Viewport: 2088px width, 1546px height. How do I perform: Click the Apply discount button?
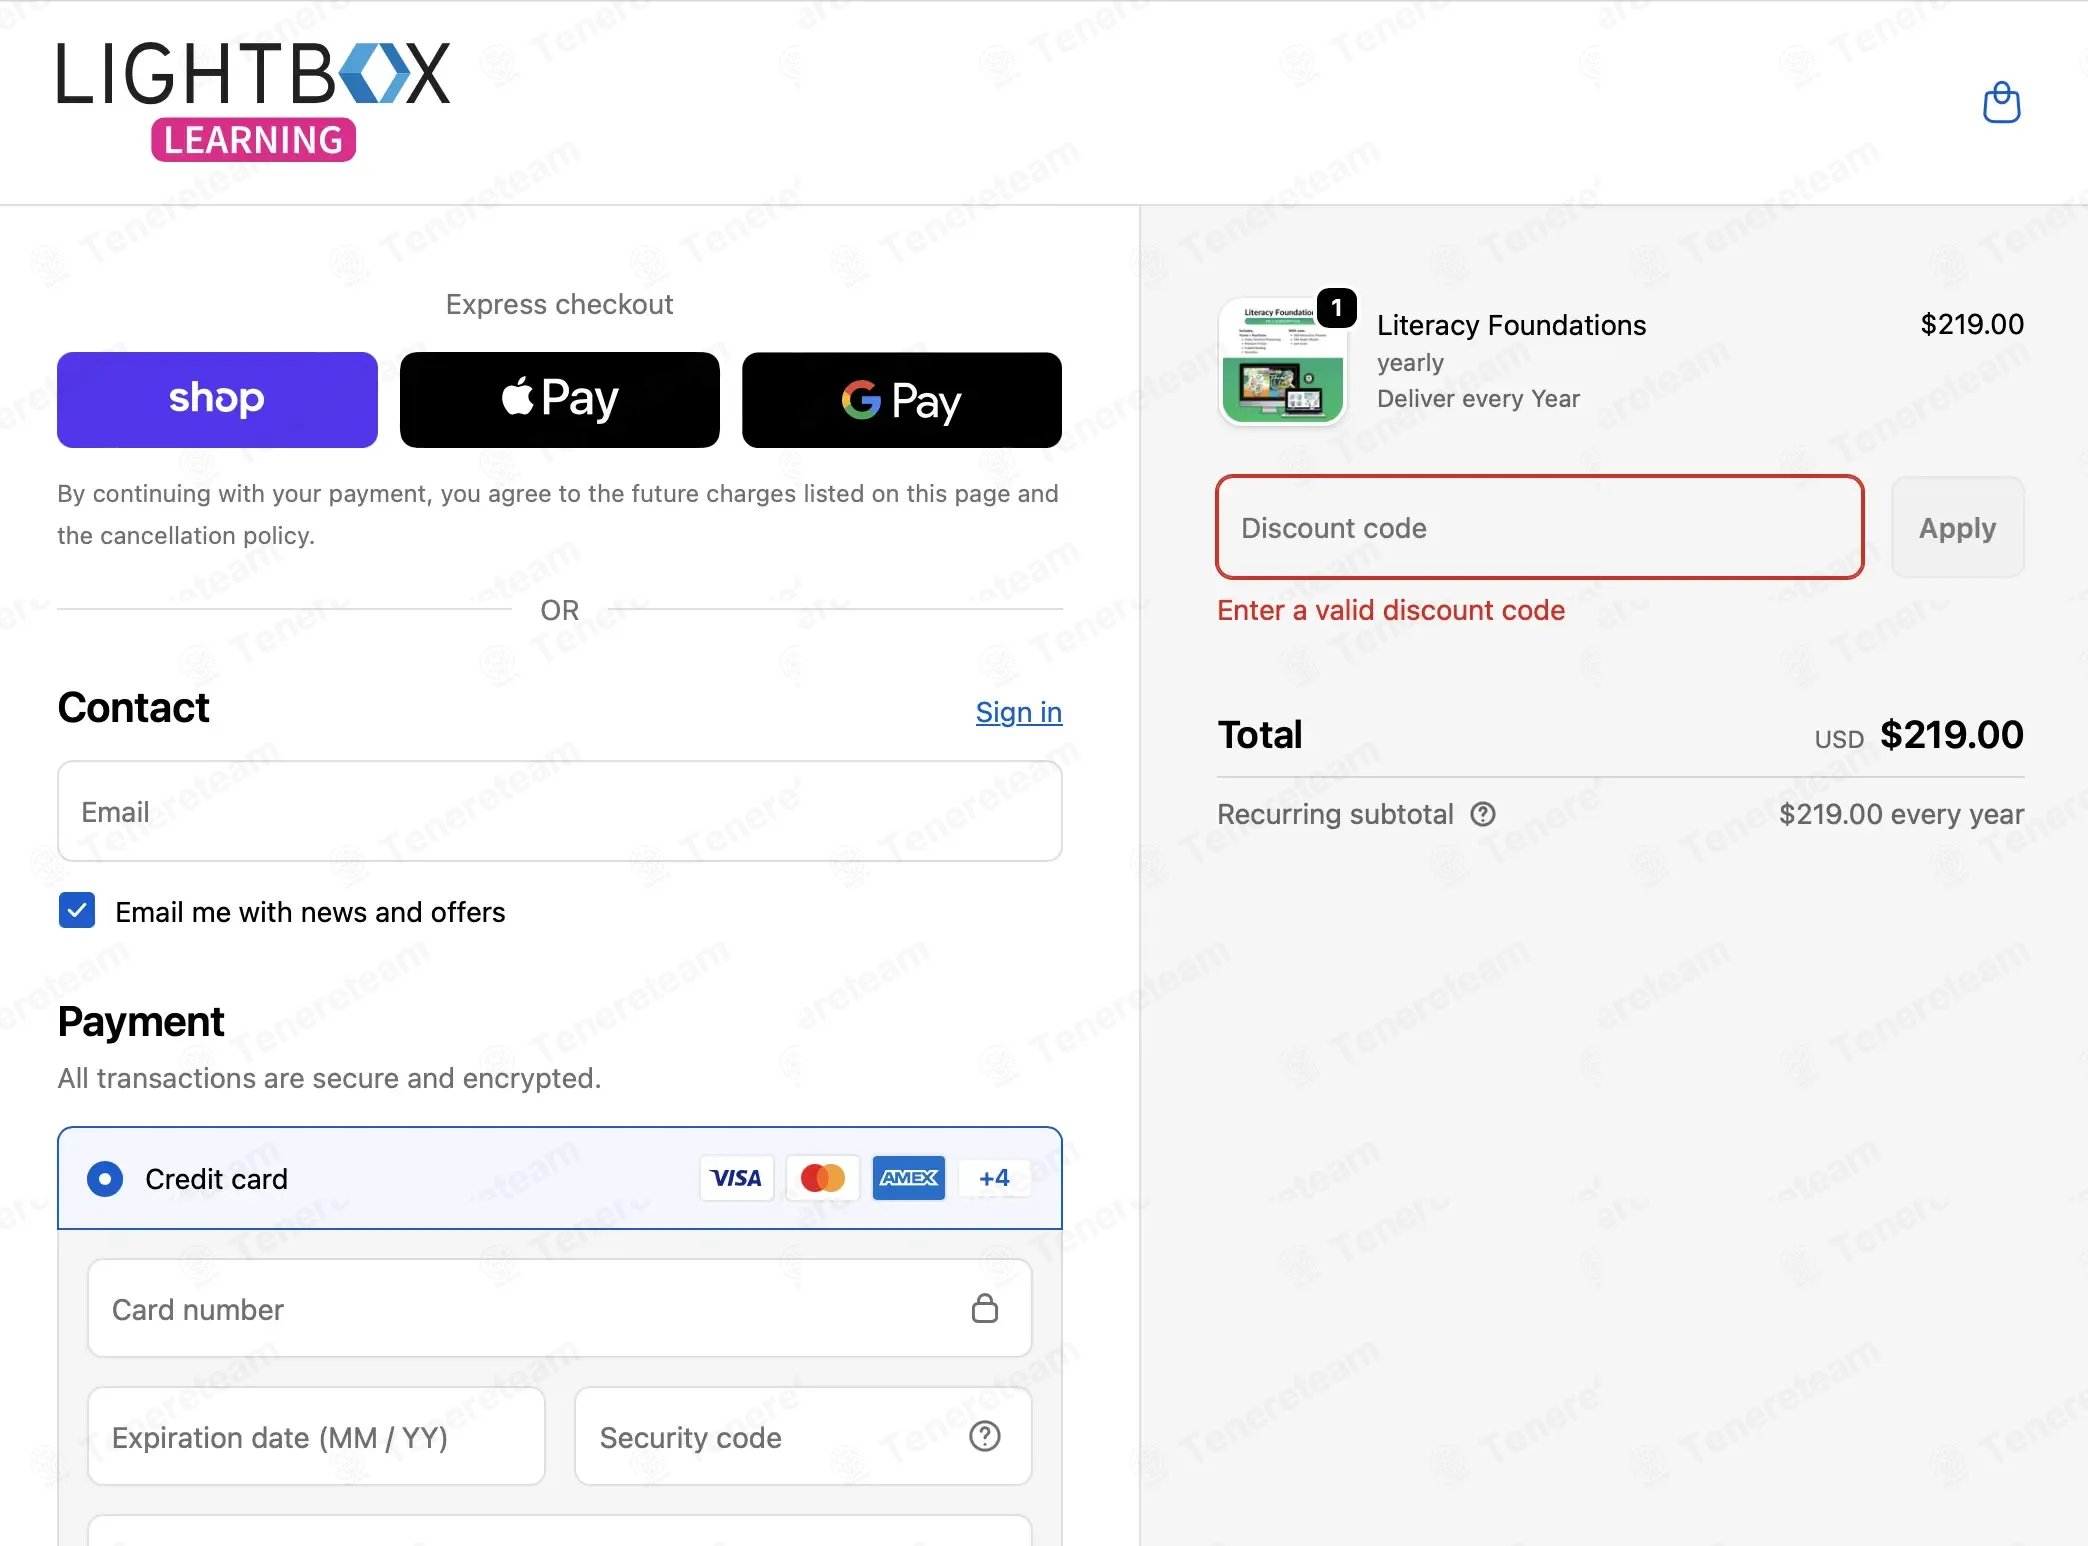[1958, 527]
